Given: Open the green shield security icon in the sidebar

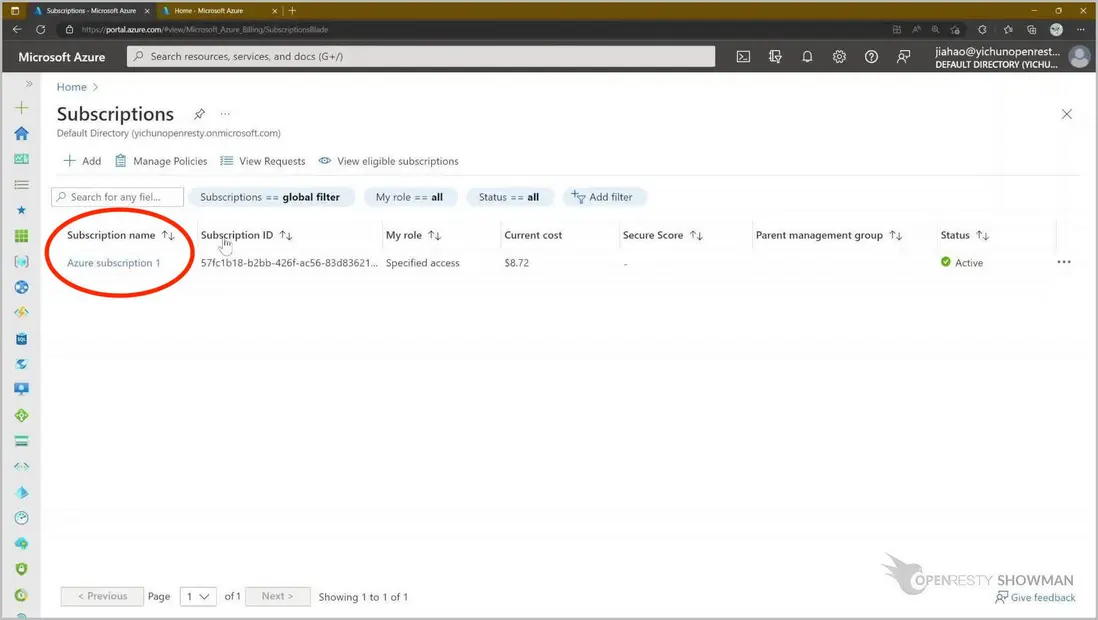Looking at the screenshot, I should pyautogui.click(x=22, y=569).
